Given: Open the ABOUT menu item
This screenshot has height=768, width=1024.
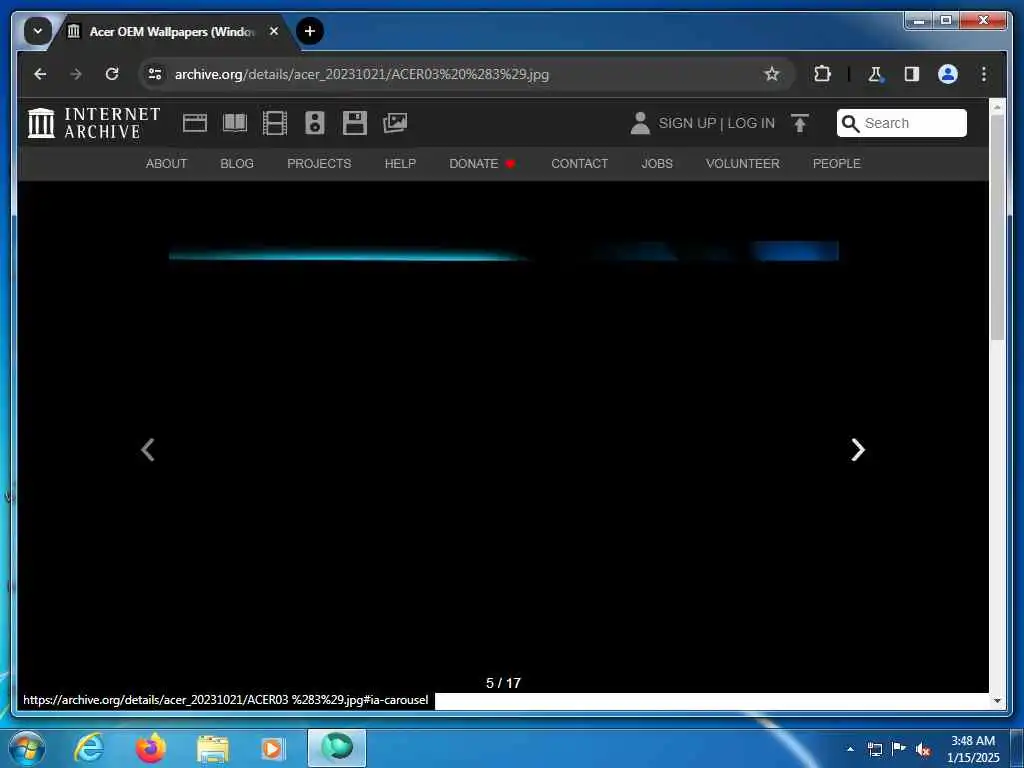Looking at the screenshot, I should [167, 163].
